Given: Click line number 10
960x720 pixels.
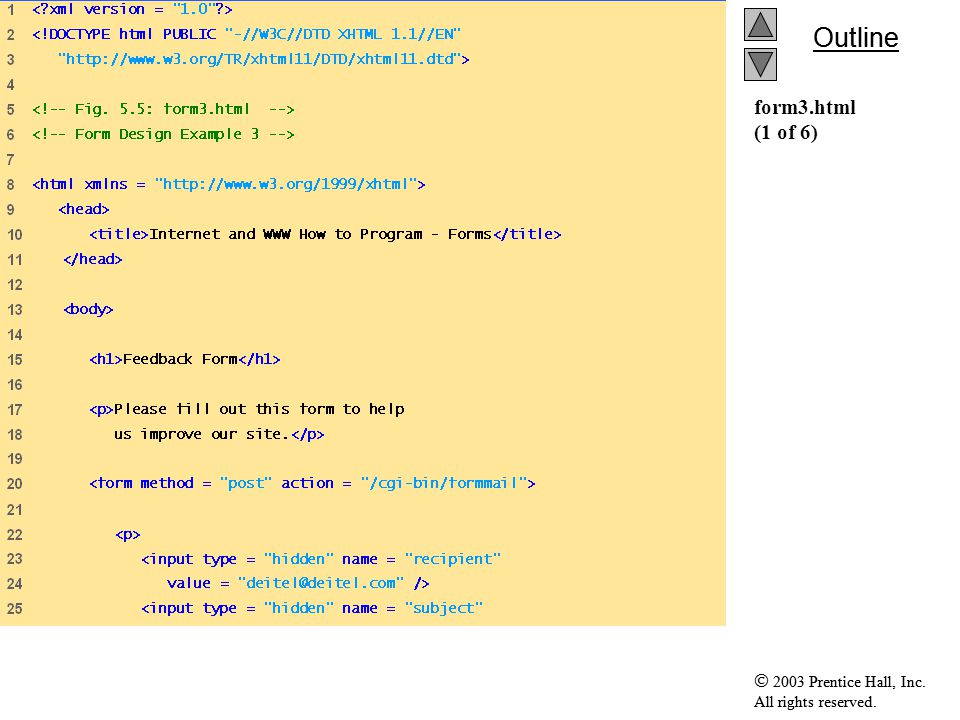Looking at the screenshot, I should pos(15,235).
